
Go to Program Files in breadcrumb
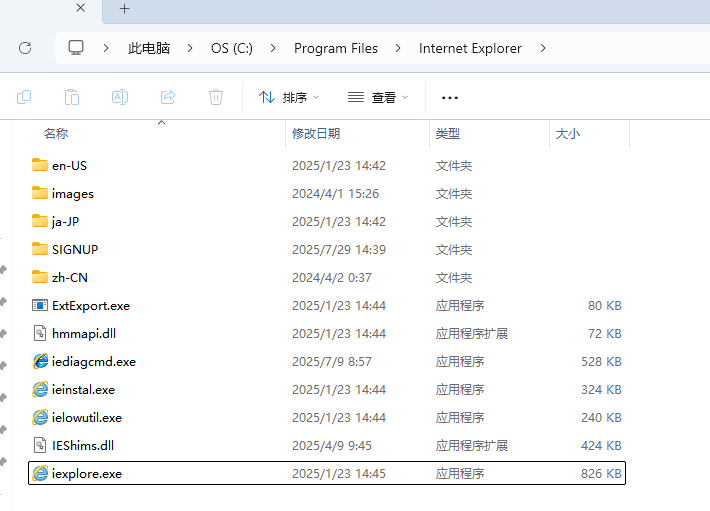tap(336, 48)
